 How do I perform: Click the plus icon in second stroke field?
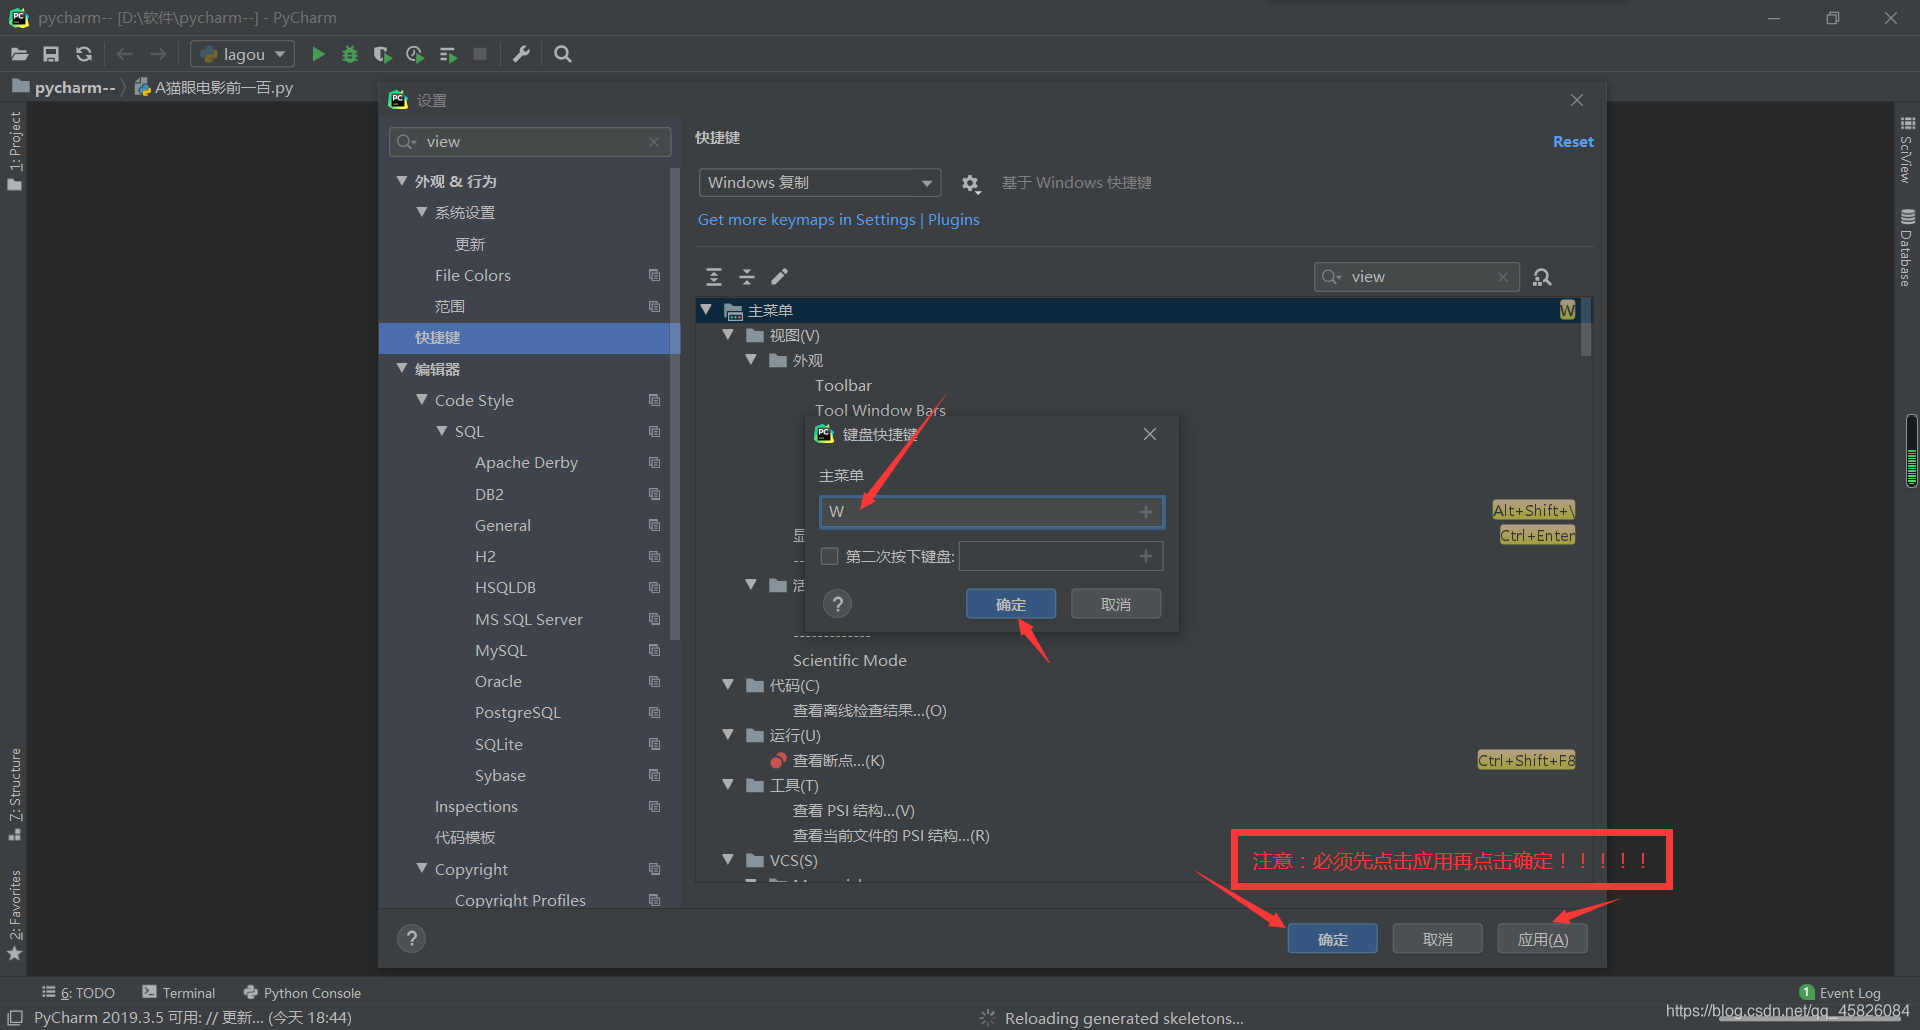click(1146, 556)
